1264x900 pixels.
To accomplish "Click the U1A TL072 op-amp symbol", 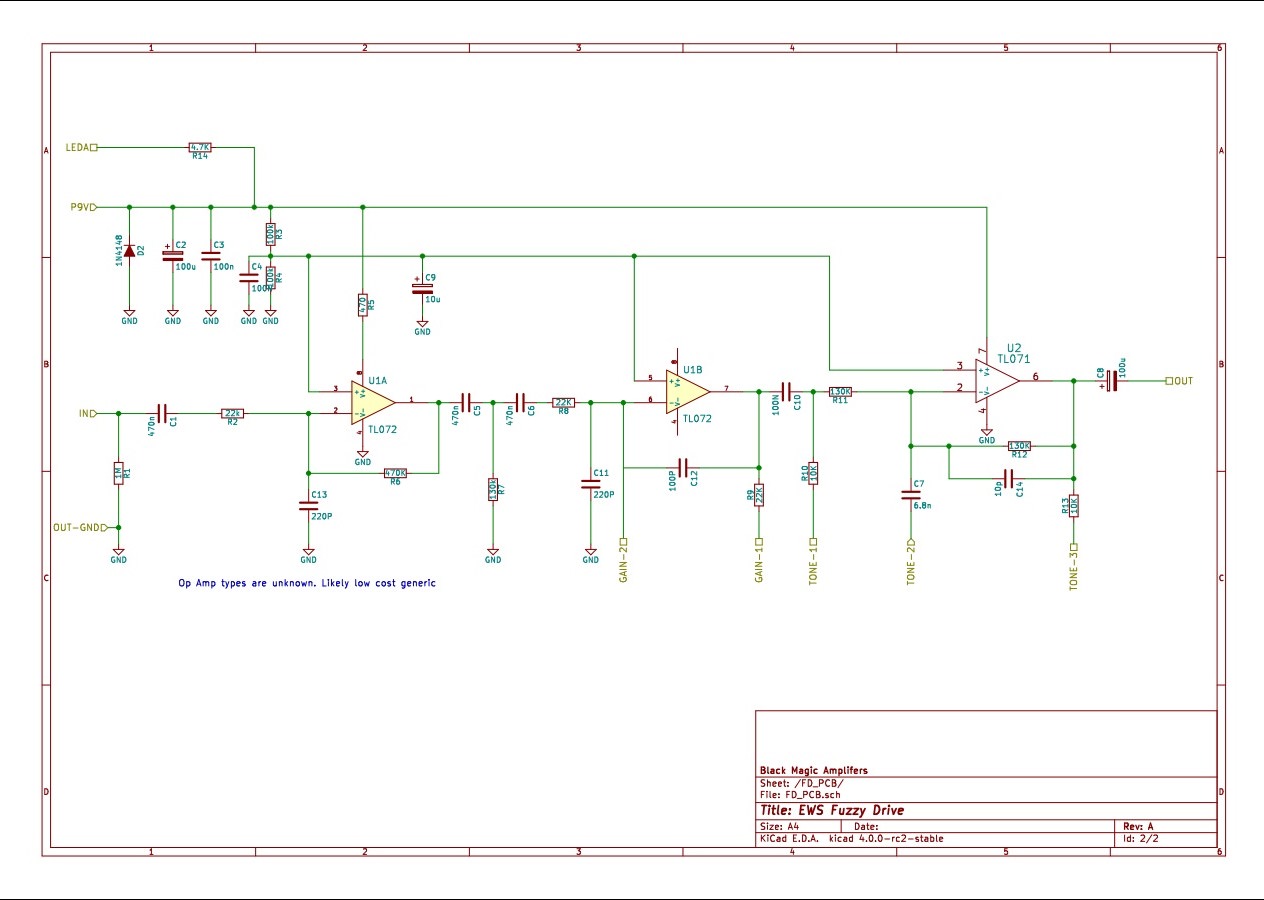I will [x=371, y=403].
